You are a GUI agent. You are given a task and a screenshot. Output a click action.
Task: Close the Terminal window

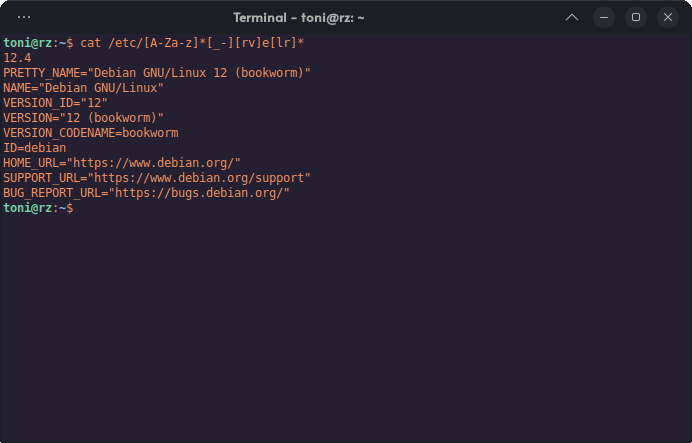click(x=668, y=17)
